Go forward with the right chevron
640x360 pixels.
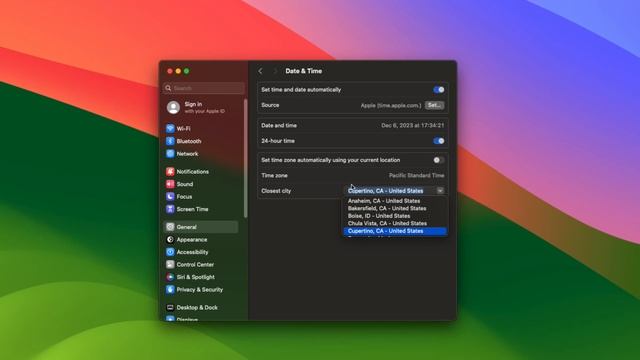pyautogui.click(x=275, y=71)
